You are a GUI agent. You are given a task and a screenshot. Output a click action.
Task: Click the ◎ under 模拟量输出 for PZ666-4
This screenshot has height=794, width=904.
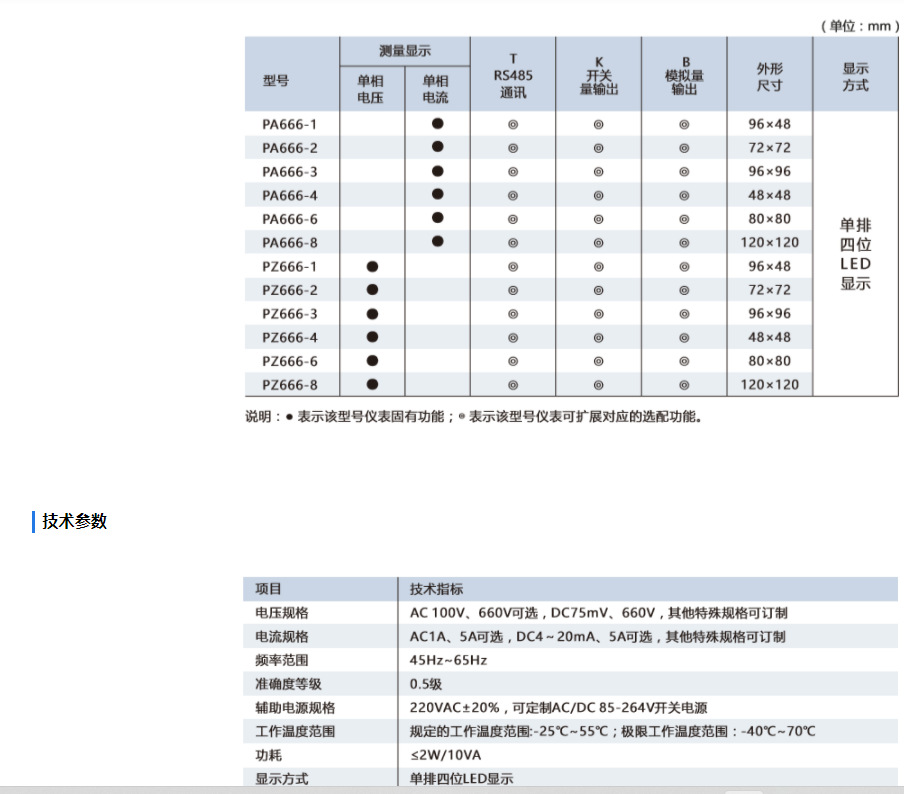tap(686, 337)
